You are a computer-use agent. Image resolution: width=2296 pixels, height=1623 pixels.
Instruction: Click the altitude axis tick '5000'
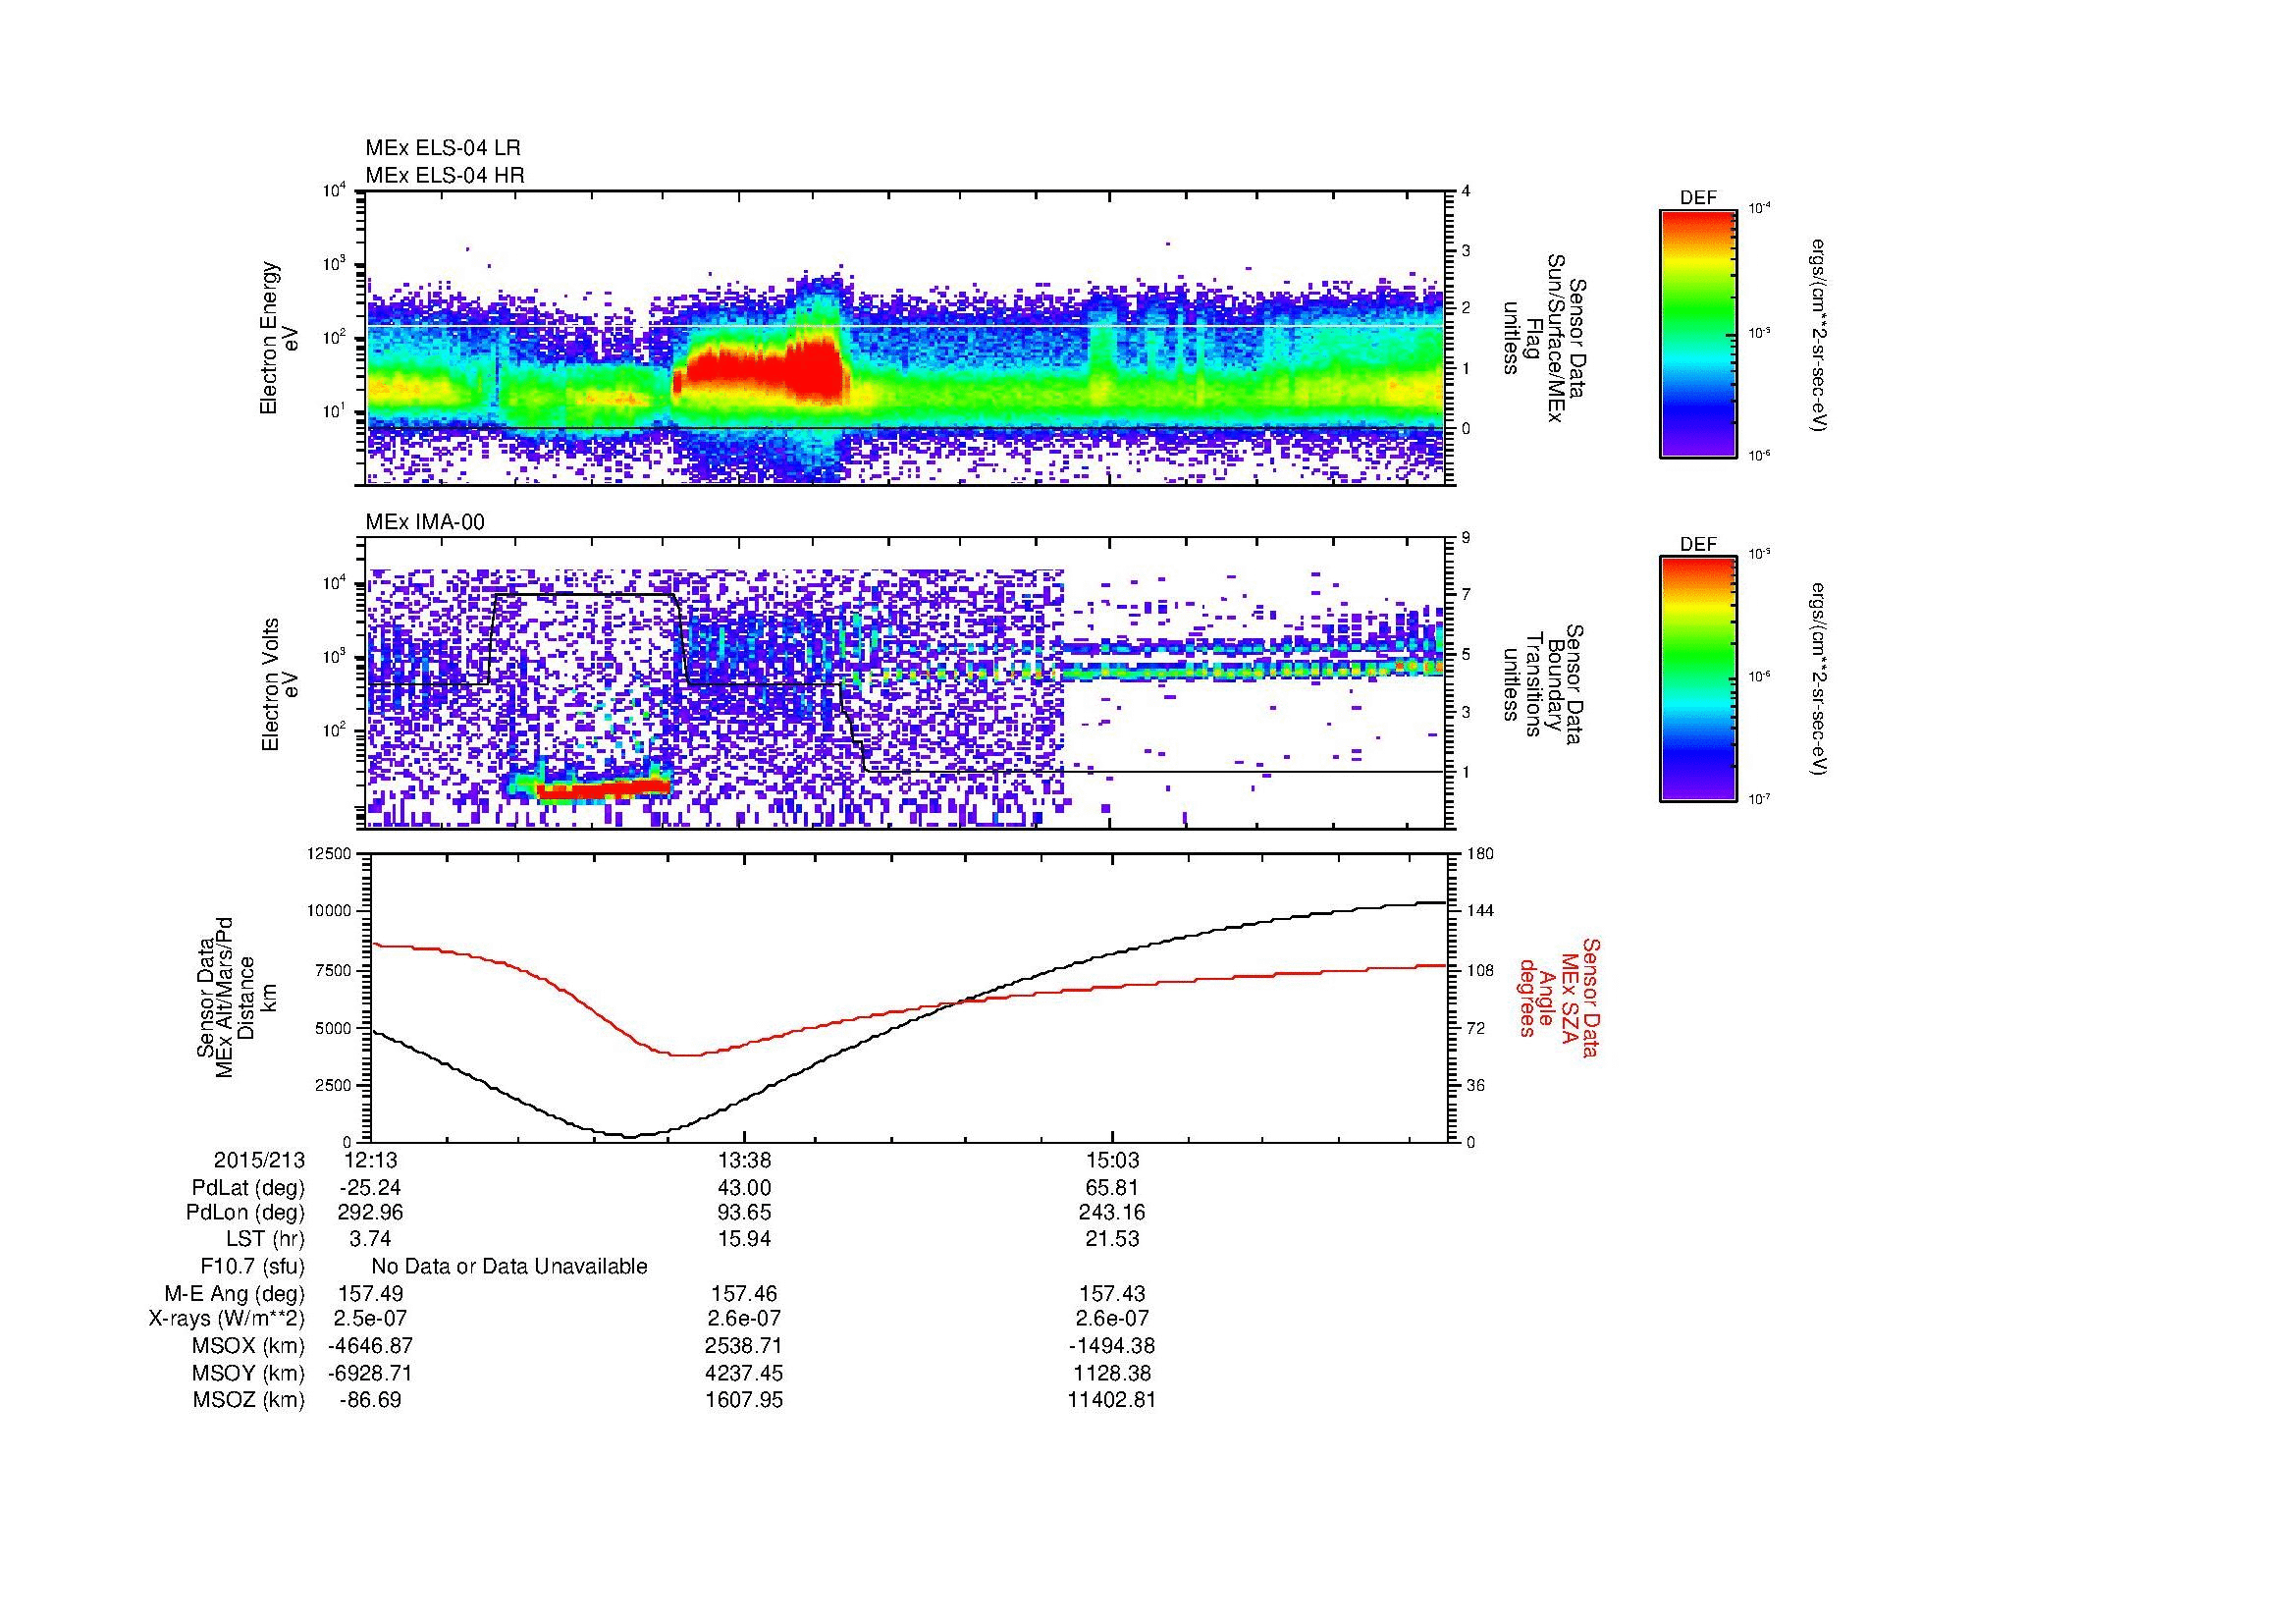[x=335, y=1028]
